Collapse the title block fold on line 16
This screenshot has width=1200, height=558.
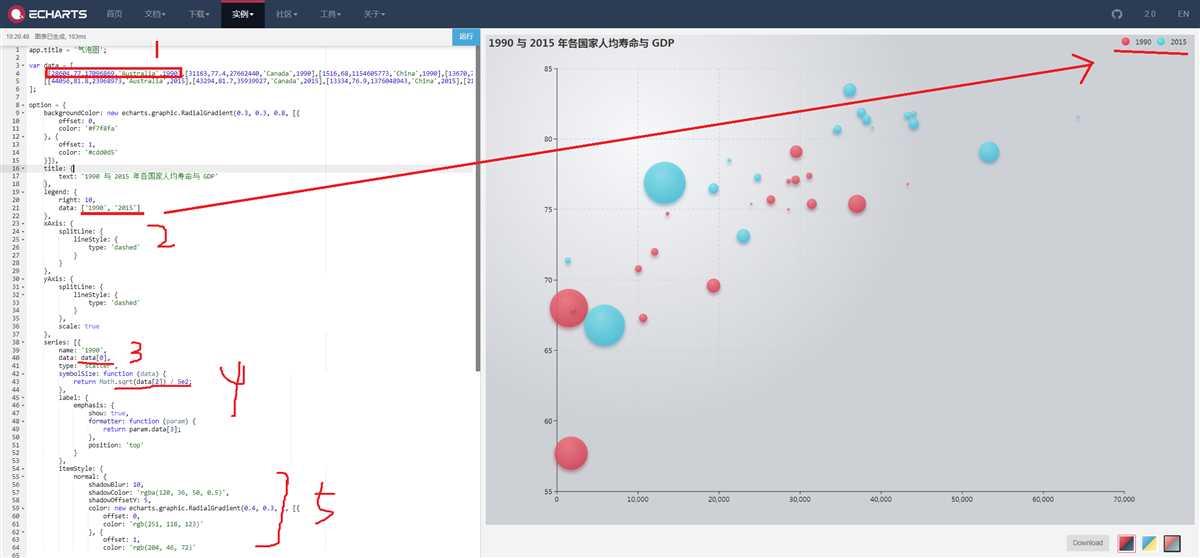[x=24, y=168]
